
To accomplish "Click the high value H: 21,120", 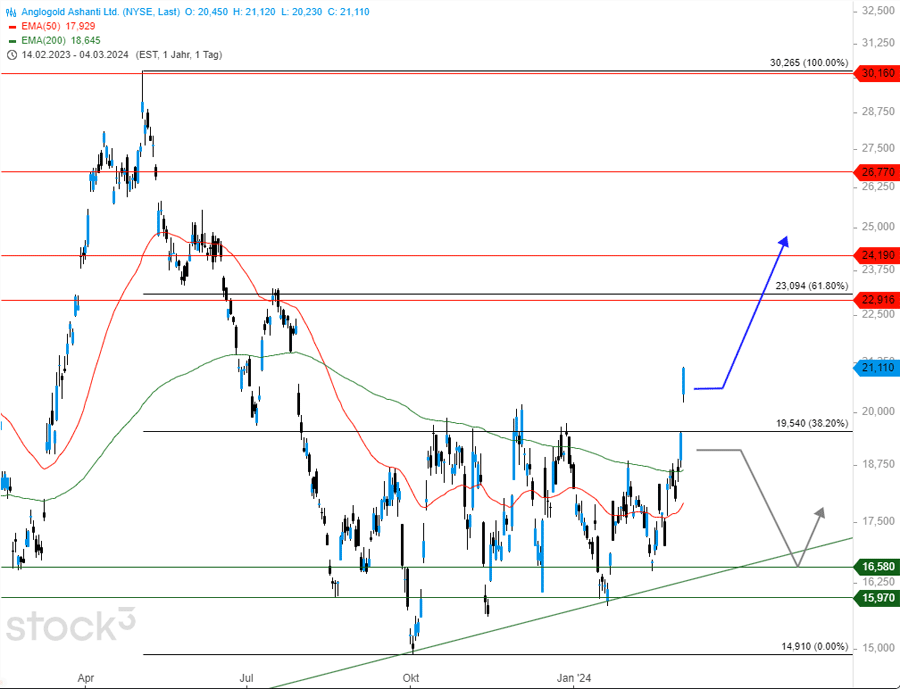I will point(254,11).
